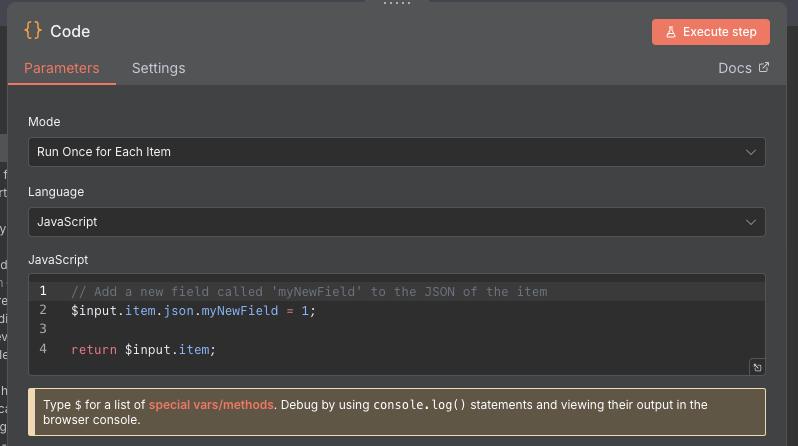Open the Docs link
Viewport: 798px width, 446px height.
743,68
